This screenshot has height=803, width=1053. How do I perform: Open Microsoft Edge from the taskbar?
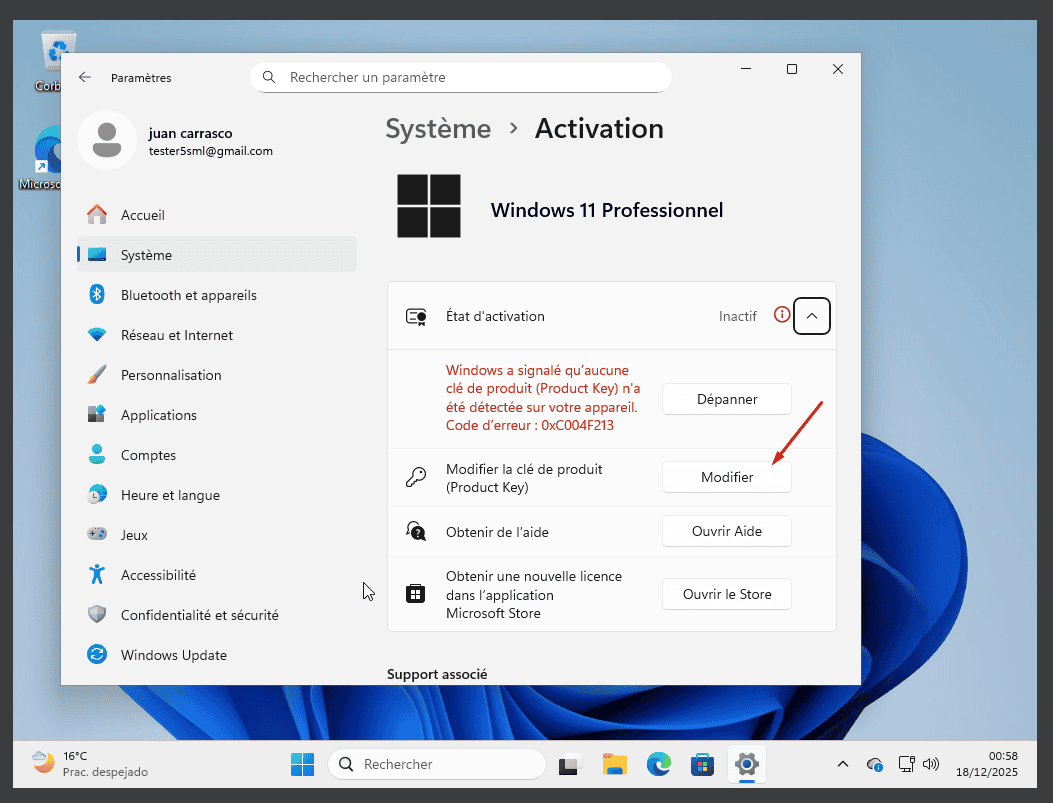click(x=658, y=765)
